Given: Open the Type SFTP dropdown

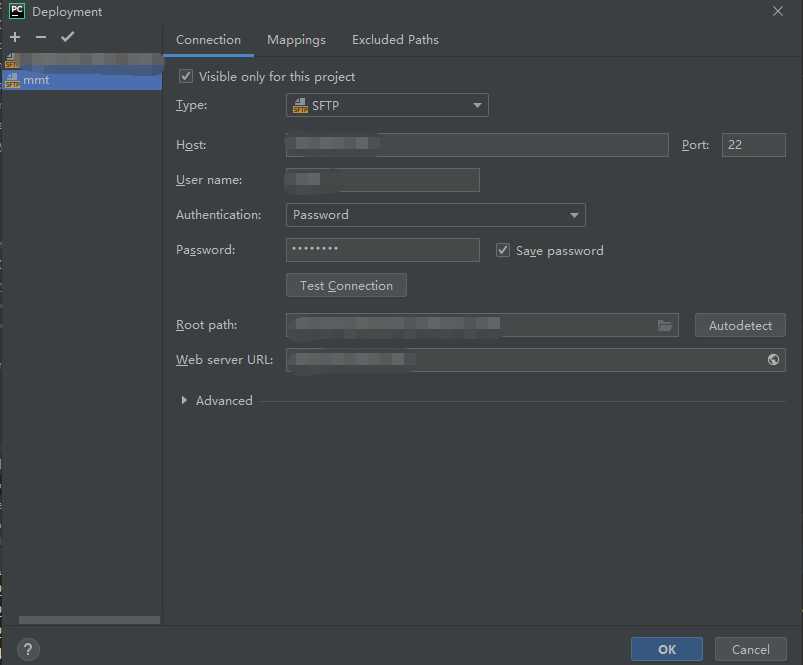Looking at the screenshot, I should pyautogui.click(x=387, y=105).
